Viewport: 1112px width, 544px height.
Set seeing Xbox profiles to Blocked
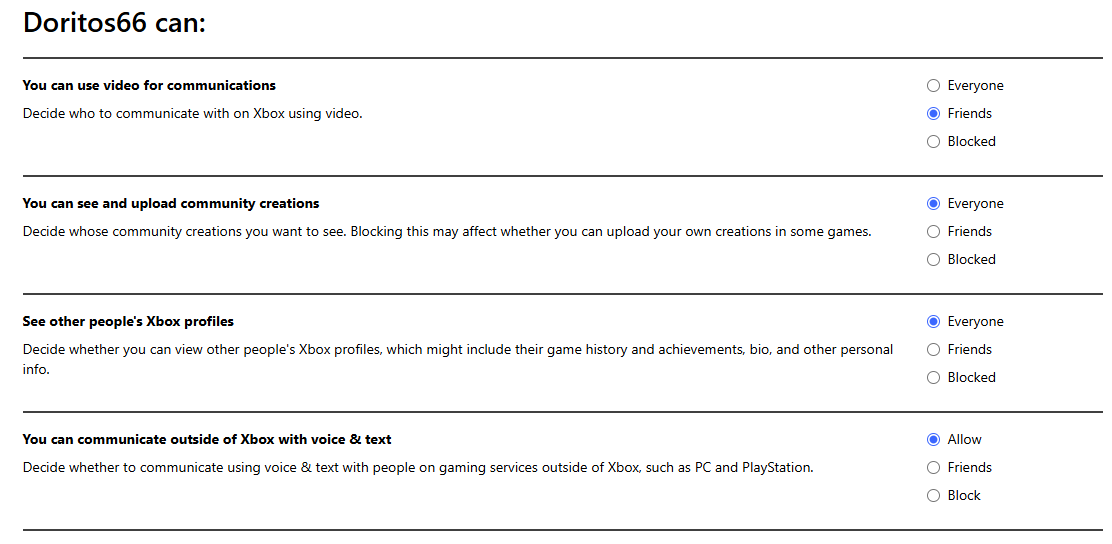coord(933,378)
